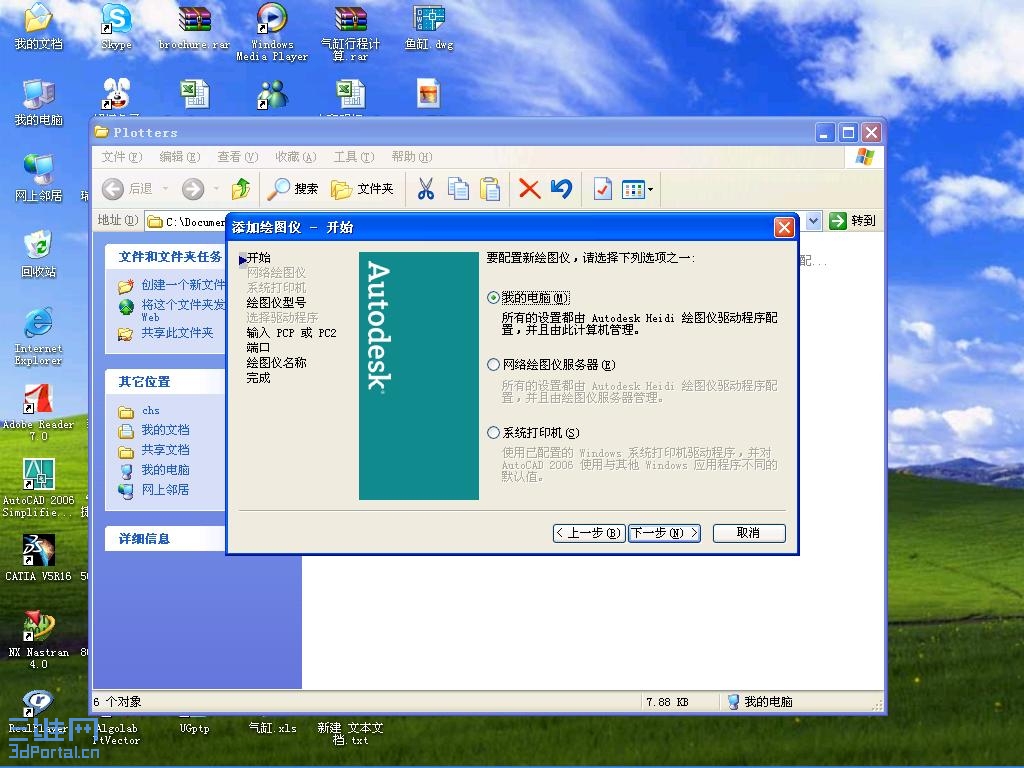
Task: Click the 转到 Go button
Action: click(853, 221)
